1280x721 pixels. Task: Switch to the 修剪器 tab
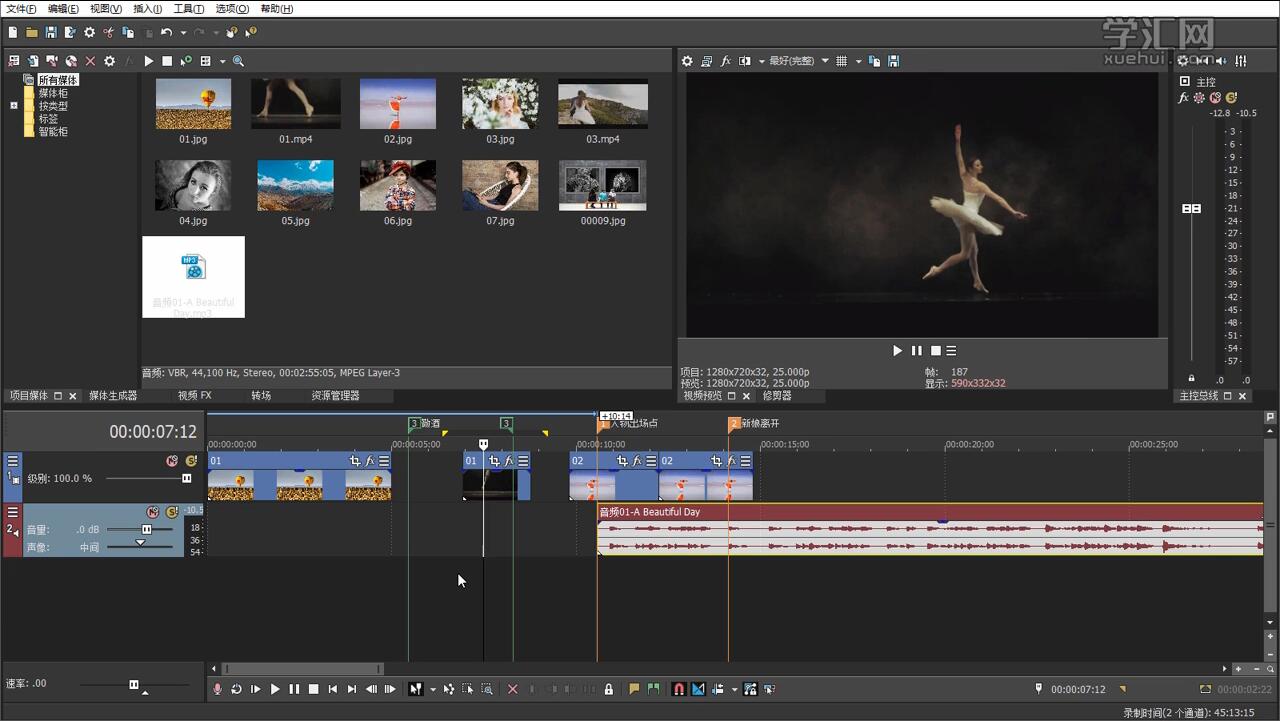click(x=777, y=396)
